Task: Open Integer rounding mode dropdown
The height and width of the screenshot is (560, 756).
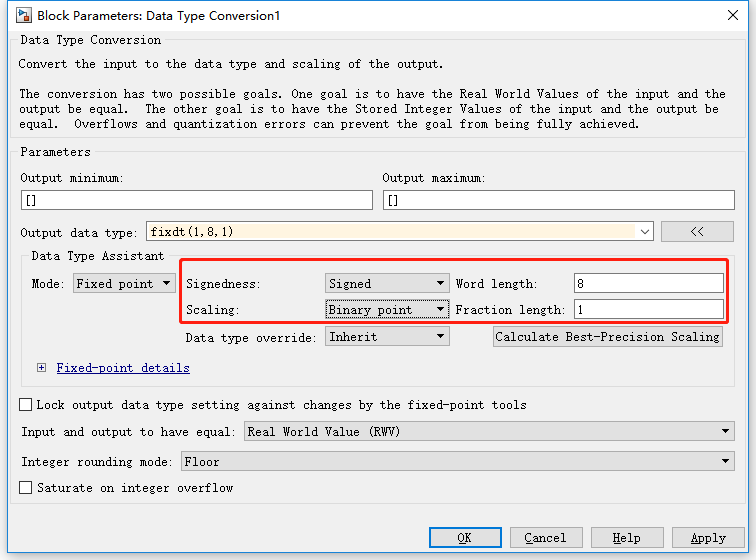Action: [x=458, y=461]
